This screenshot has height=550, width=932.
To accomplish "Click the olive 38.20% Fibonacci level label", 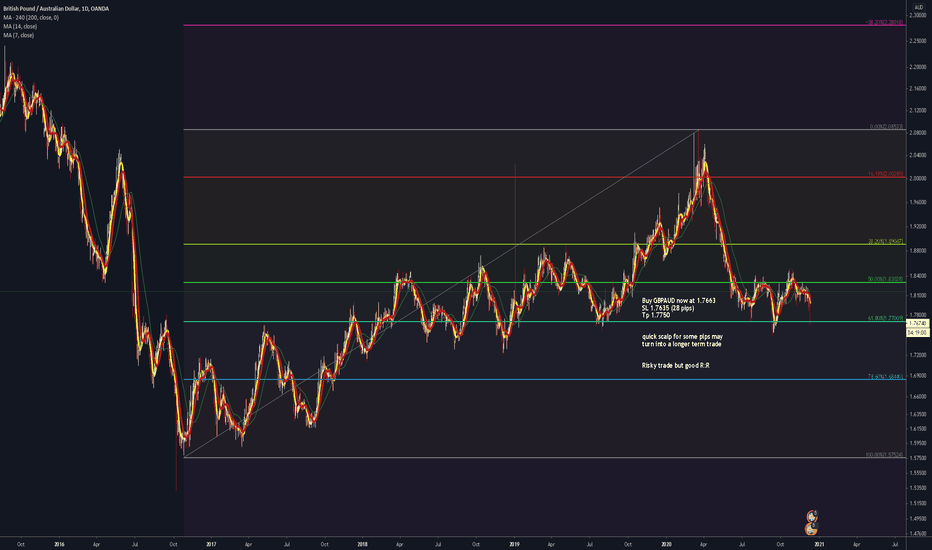I will click(x=886, y=241).
